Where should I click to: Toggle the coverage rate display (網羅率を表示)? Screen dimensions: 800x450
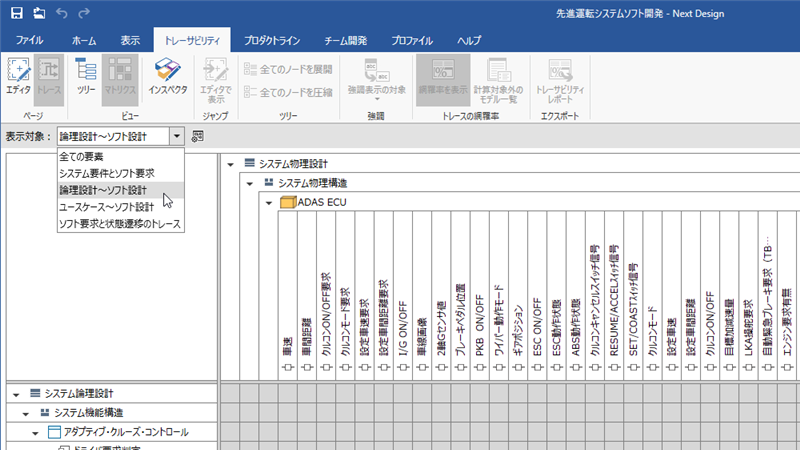pyautogui.click(x=443, y=76)
